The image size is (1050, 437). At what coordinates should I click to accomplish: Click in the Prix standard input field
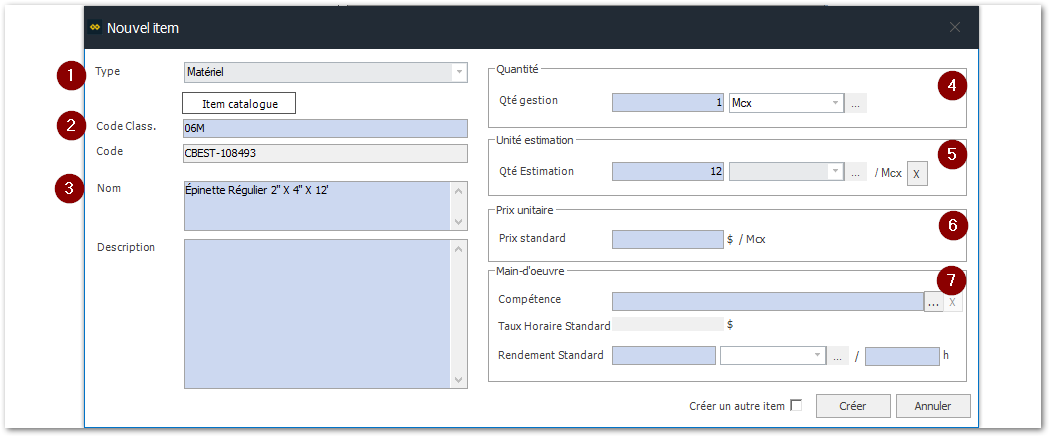(x=666, y=239)
